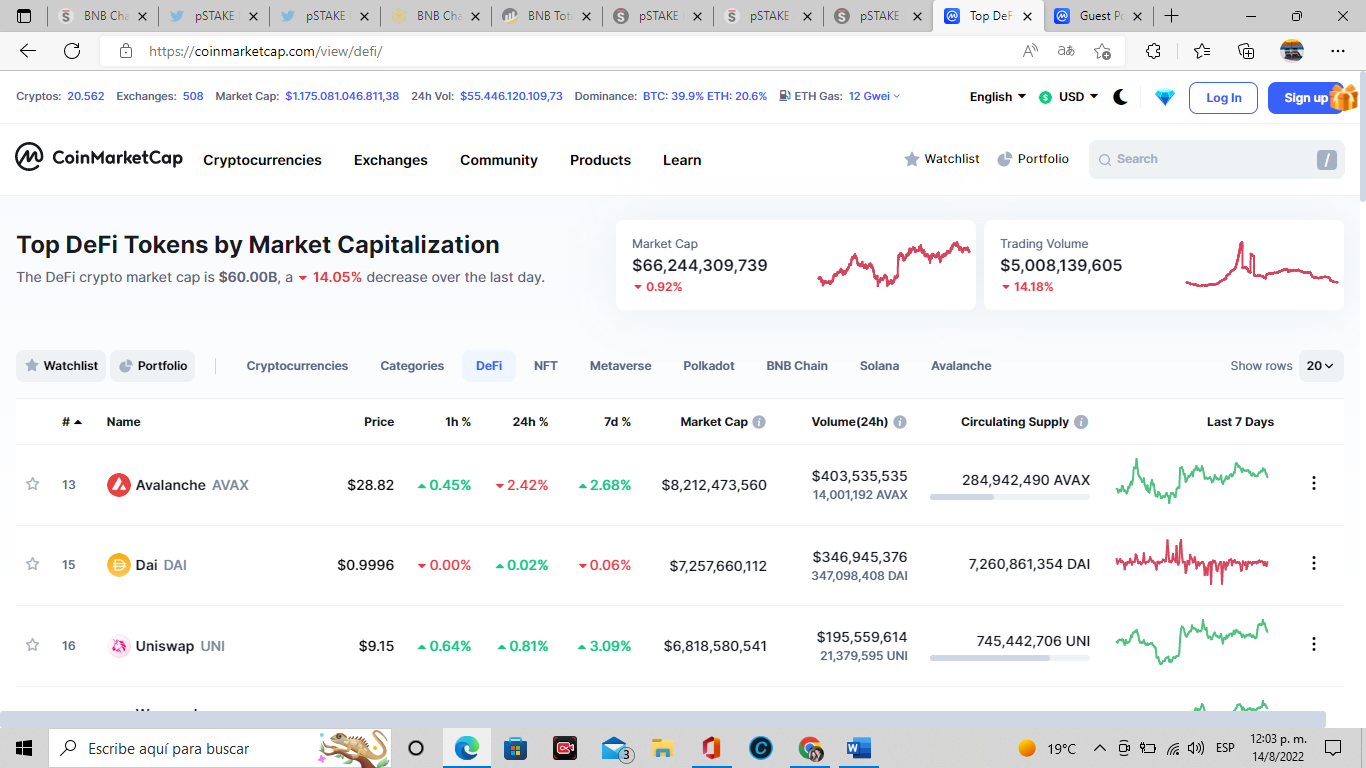Open the Products navigation menu
The width and height of the screenshot is (1366, 768).
click(x=600, y=160)
